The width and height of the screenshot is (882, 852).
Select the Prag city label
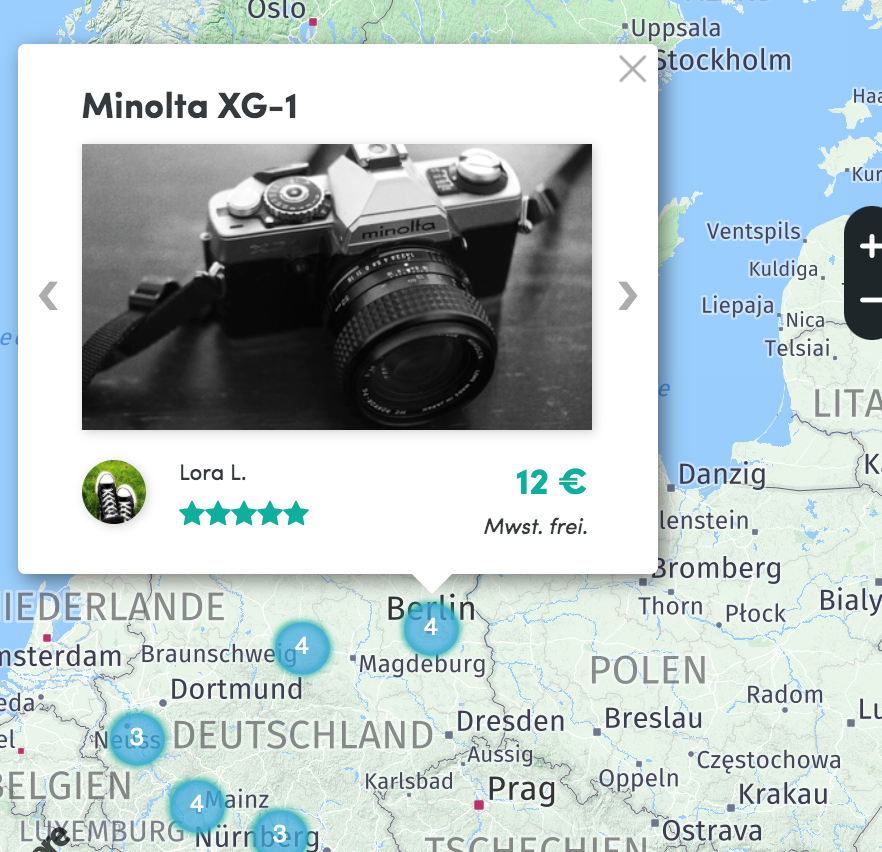pyautogui.click(x=521, y=790)
